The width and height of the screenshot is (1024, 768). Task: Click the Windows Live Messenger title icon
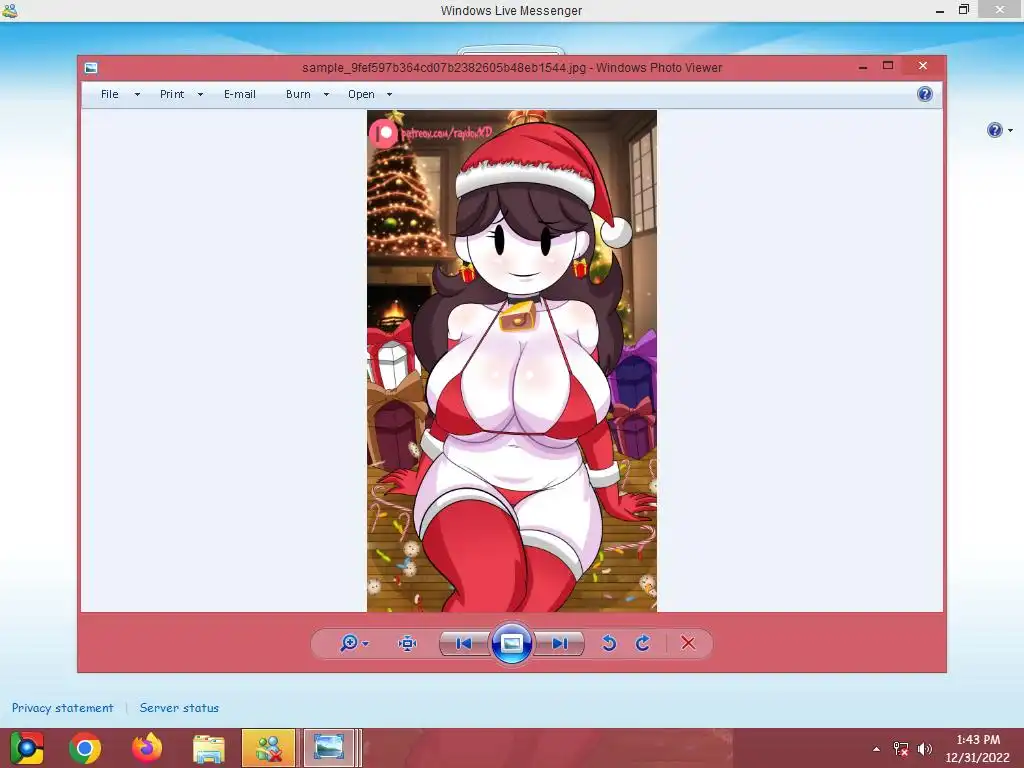click(x=9, y=10)
